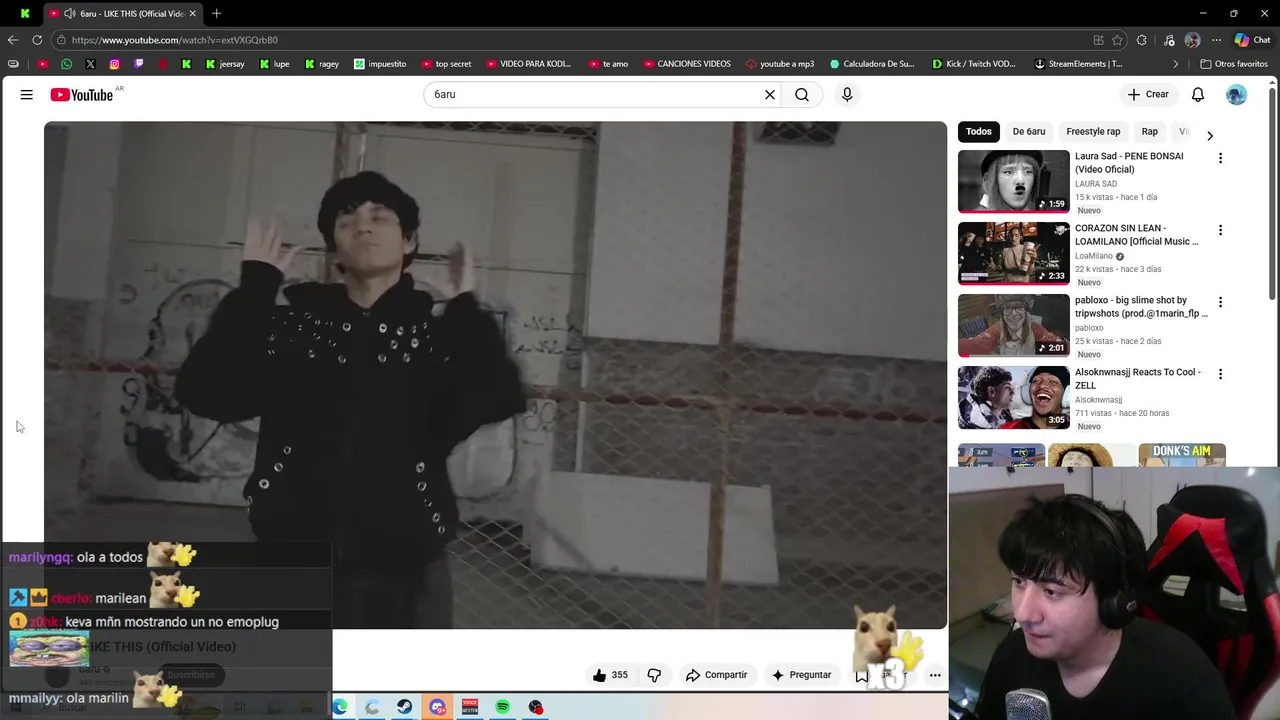Clear the search box with the X
This screenshot has height=720, width=1280.
770,94
